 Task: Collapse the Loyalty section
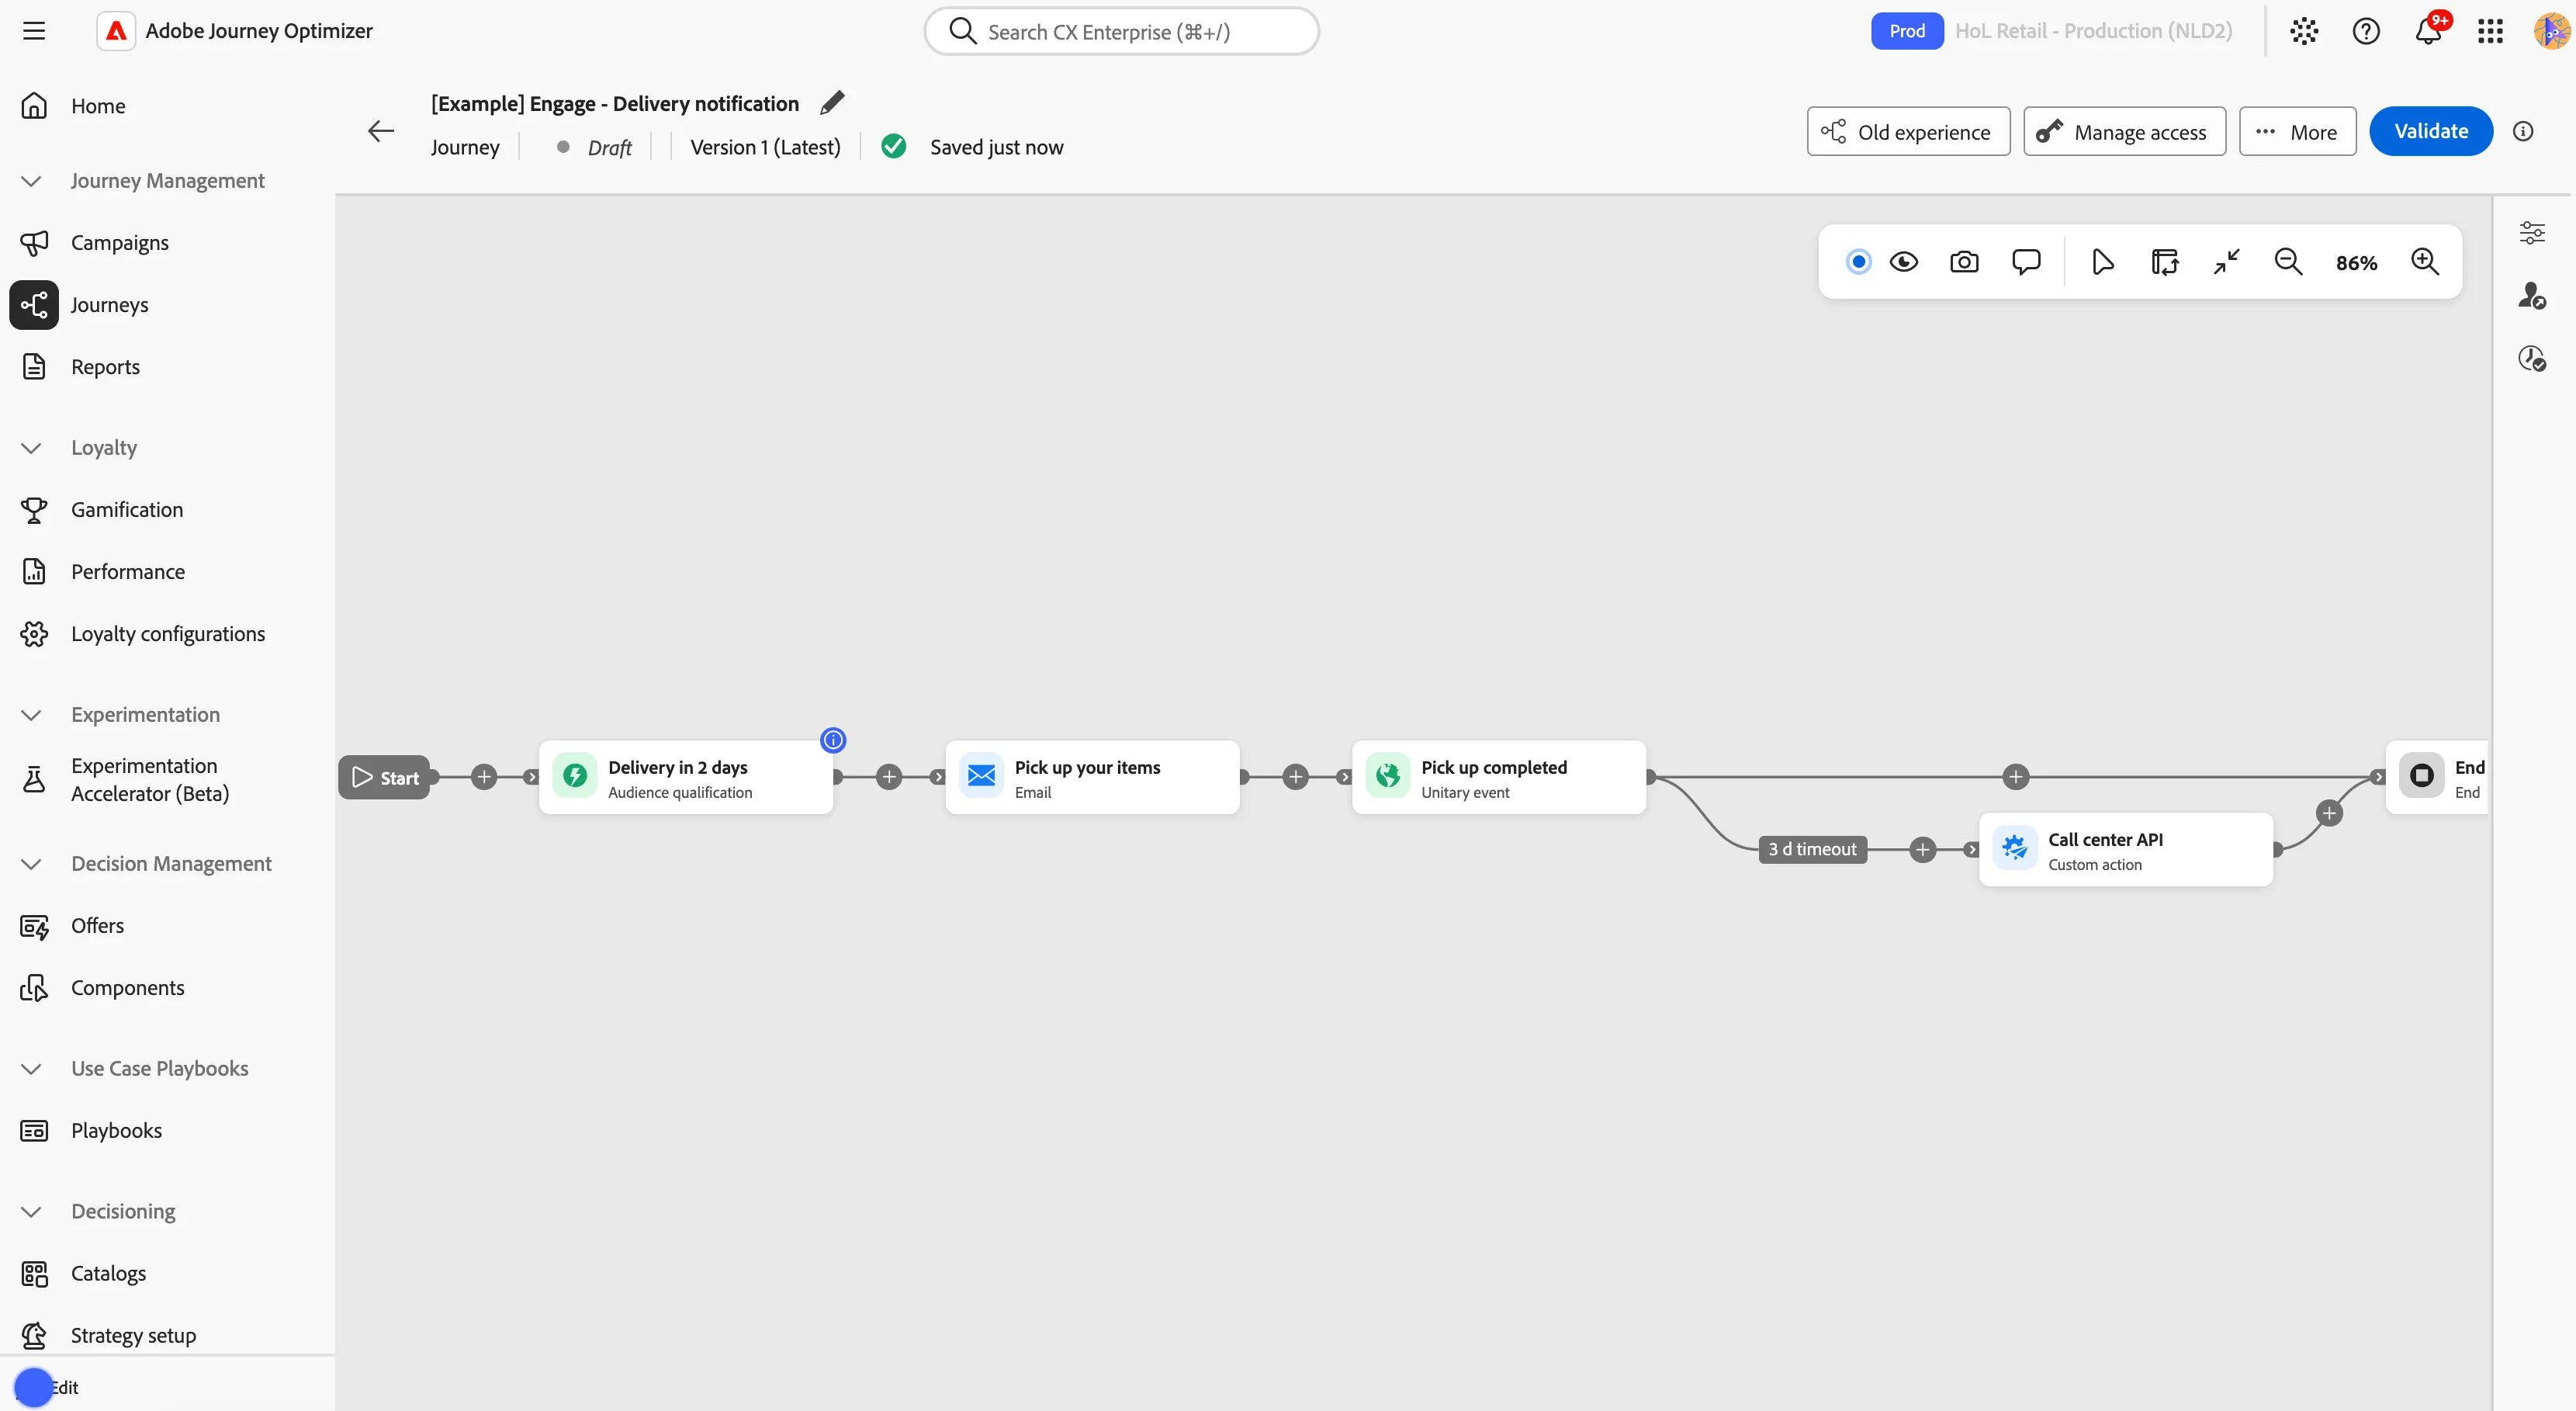click(x=31, y=448)
